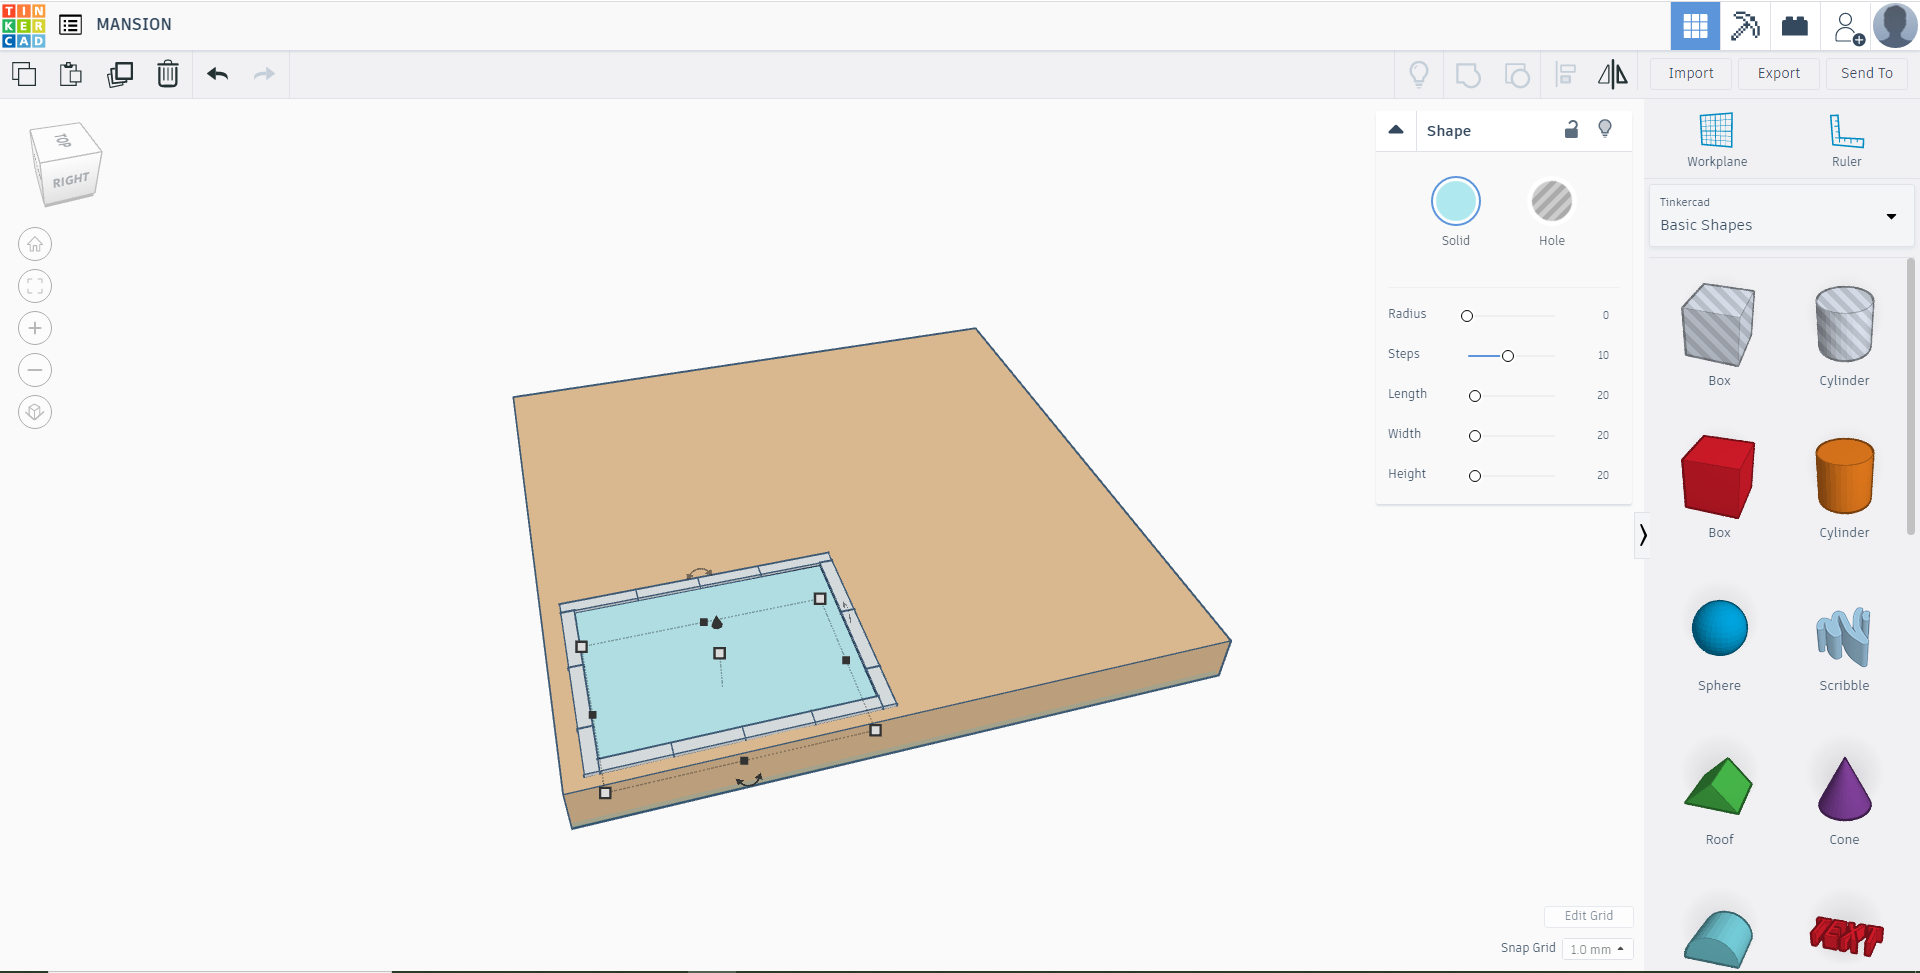Collapse the Shape inspector panel
The image size is (1920, 973).
coord(1396,129)
